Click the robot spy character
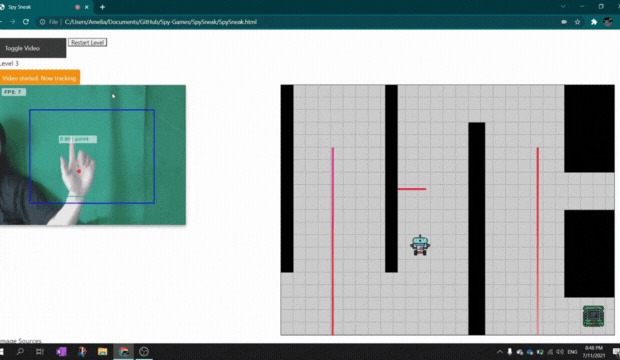This screenshot has width=620, height=360. pos(420,245)
